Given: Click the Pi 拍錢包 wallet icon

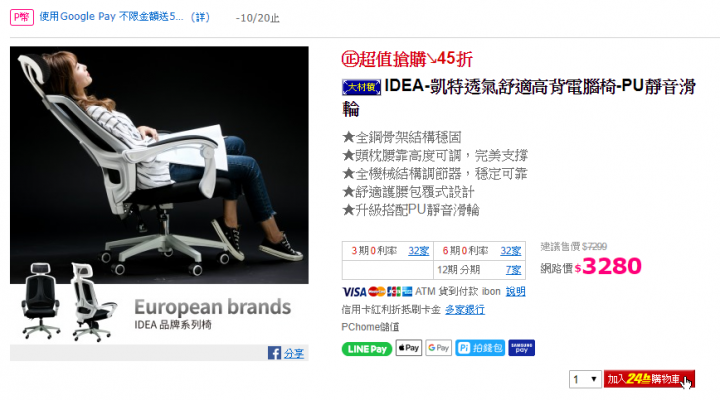Looking at the screenshot, I should click(x=480, y=348).
